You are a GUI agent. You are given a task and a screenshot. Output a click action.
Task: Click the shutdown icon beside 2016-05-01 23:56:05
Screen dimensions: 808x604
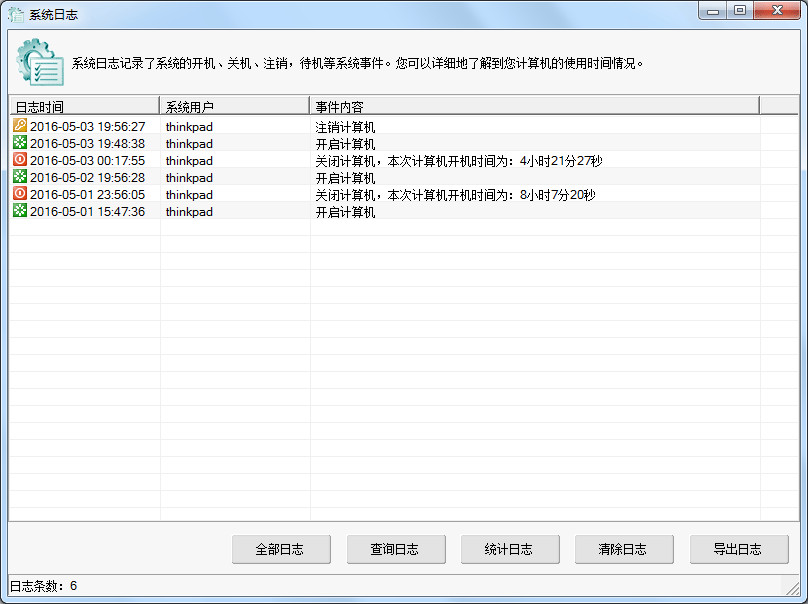click(20, 194)
